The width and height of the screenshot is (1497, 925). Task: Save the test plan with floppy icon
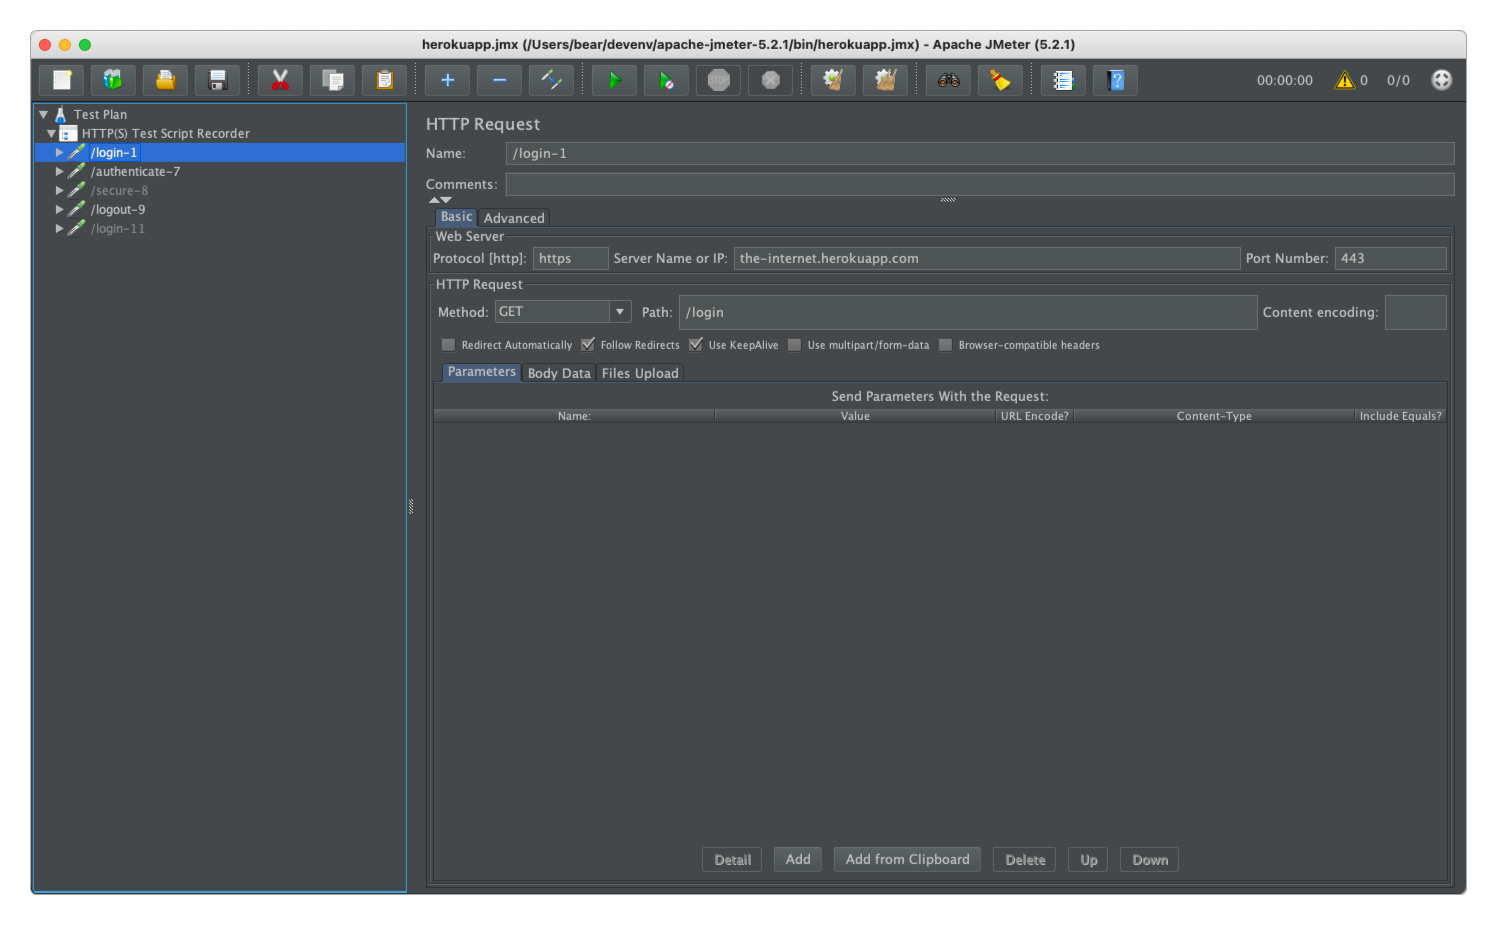tap(217, 80)
